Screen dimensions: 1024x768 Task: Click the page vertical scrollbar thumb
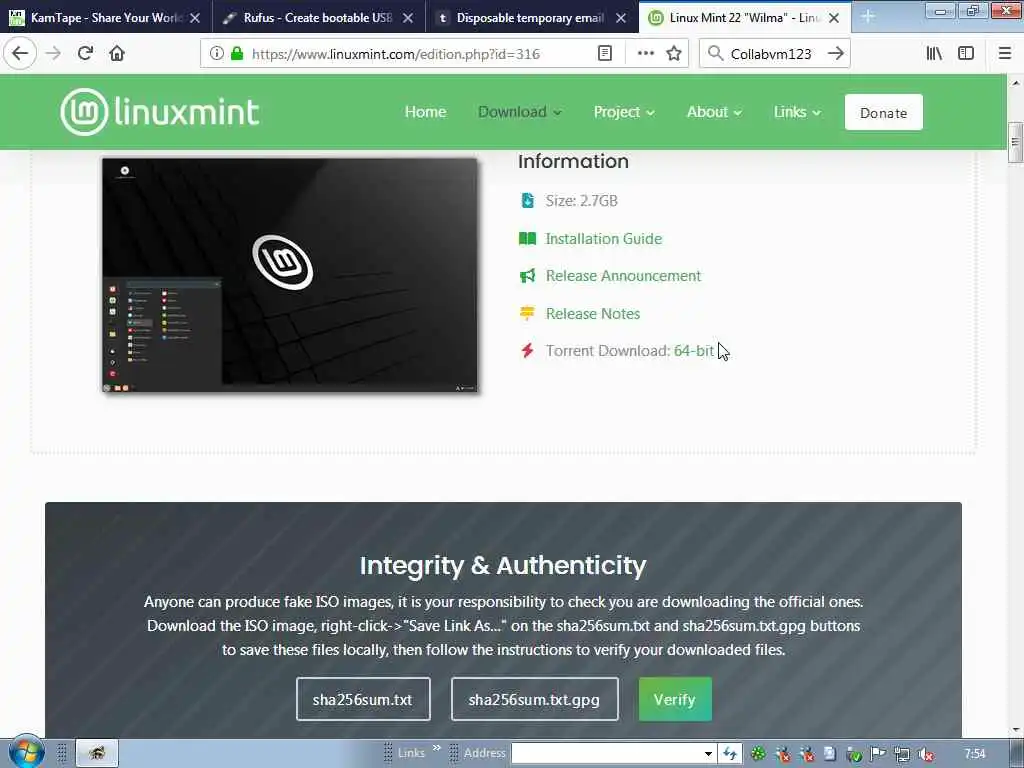point(1015,141)
